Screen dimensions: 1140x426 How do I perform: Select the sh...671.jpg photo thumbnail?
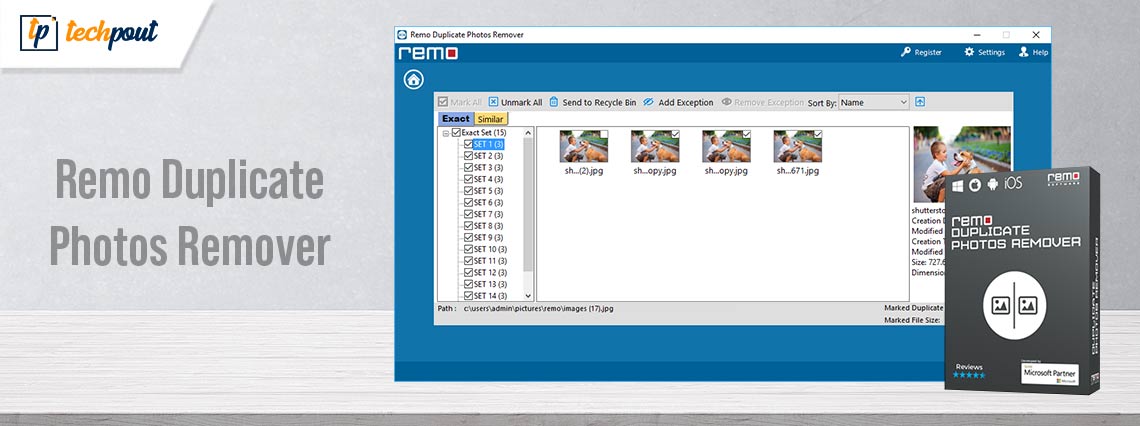tap(797, 148)
